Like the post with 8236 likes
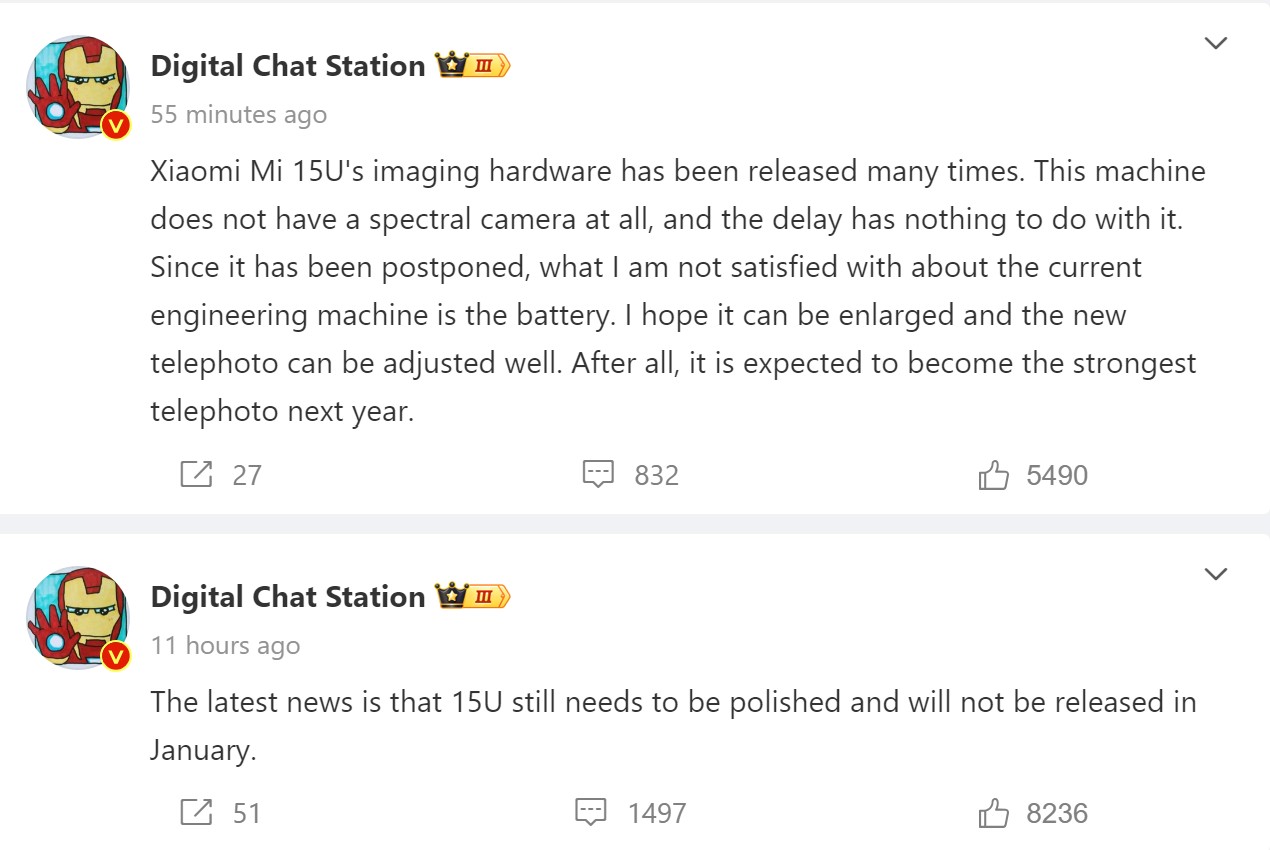Image resolution: width=1270 pixels, height=850 pixels. [x=993, y=813]
